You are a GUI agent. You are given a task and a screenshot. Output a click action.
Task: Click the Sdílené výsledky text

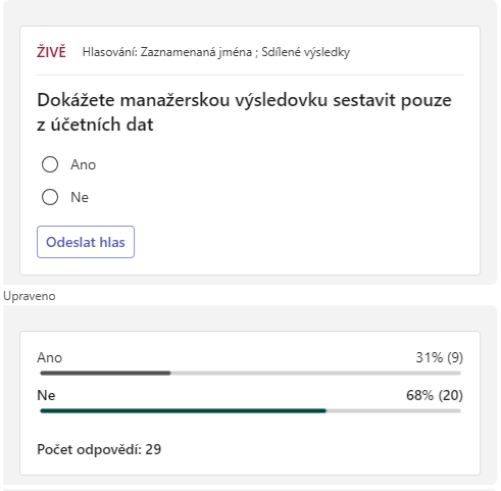(306, 52)
